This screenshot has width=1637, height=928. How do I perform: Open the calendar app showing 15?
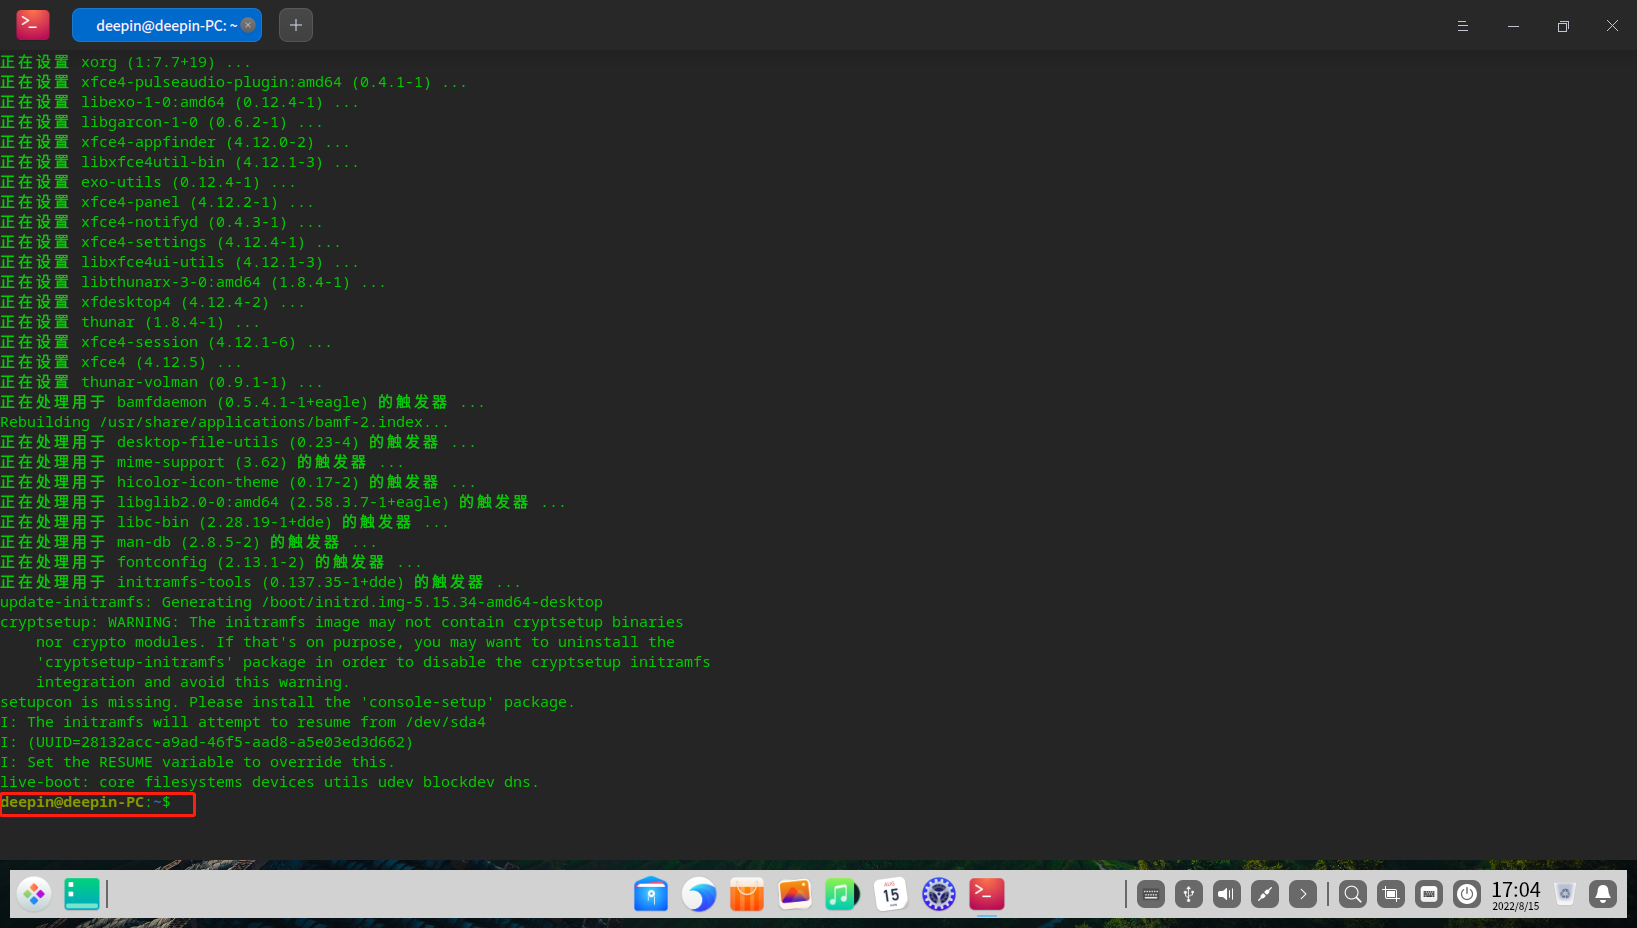point(890,894)
